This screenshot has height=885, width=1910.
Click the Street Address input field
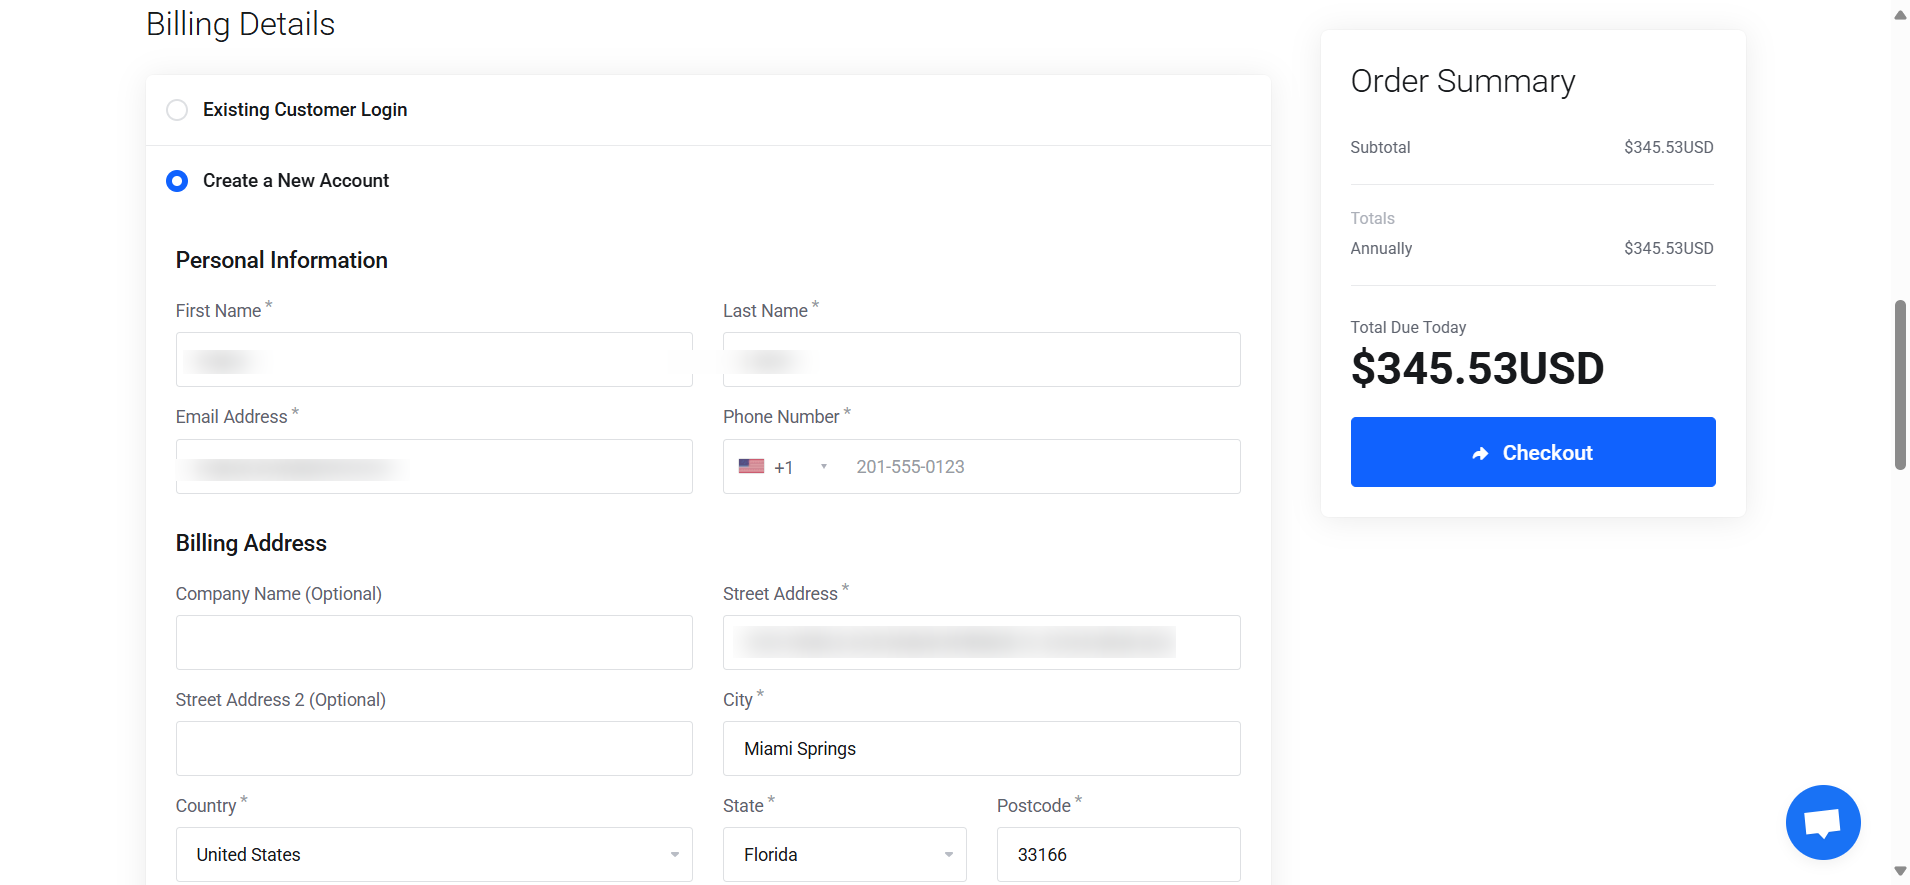(x=981, y=642)
